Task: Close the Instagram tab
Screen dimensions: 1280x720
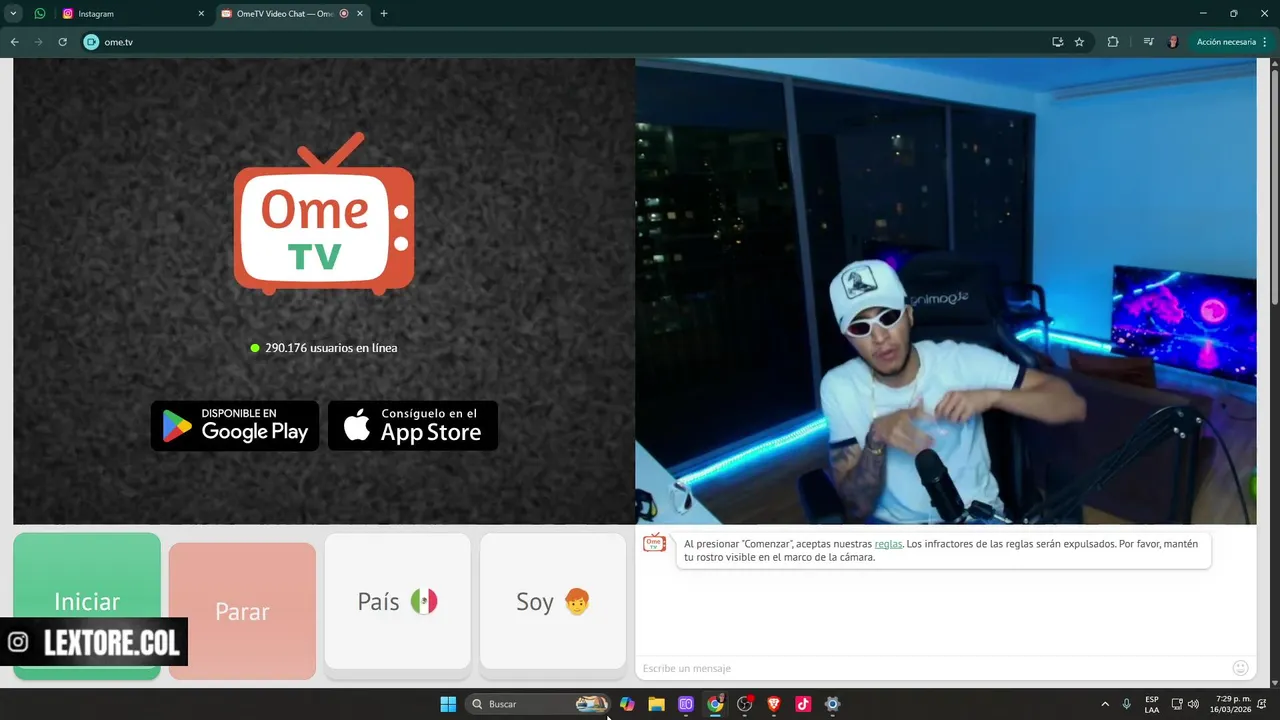Action: tap(201, 14)
